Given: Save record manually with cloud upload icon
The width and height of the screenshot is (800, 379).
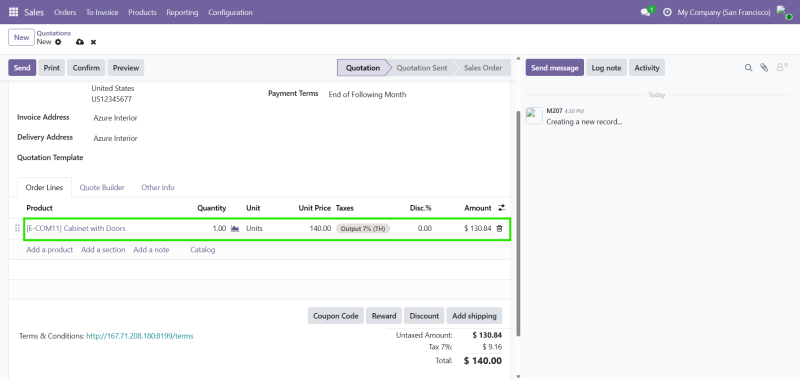Looking at the screenshot, I should pyautogui.click(x=80, y=42).
